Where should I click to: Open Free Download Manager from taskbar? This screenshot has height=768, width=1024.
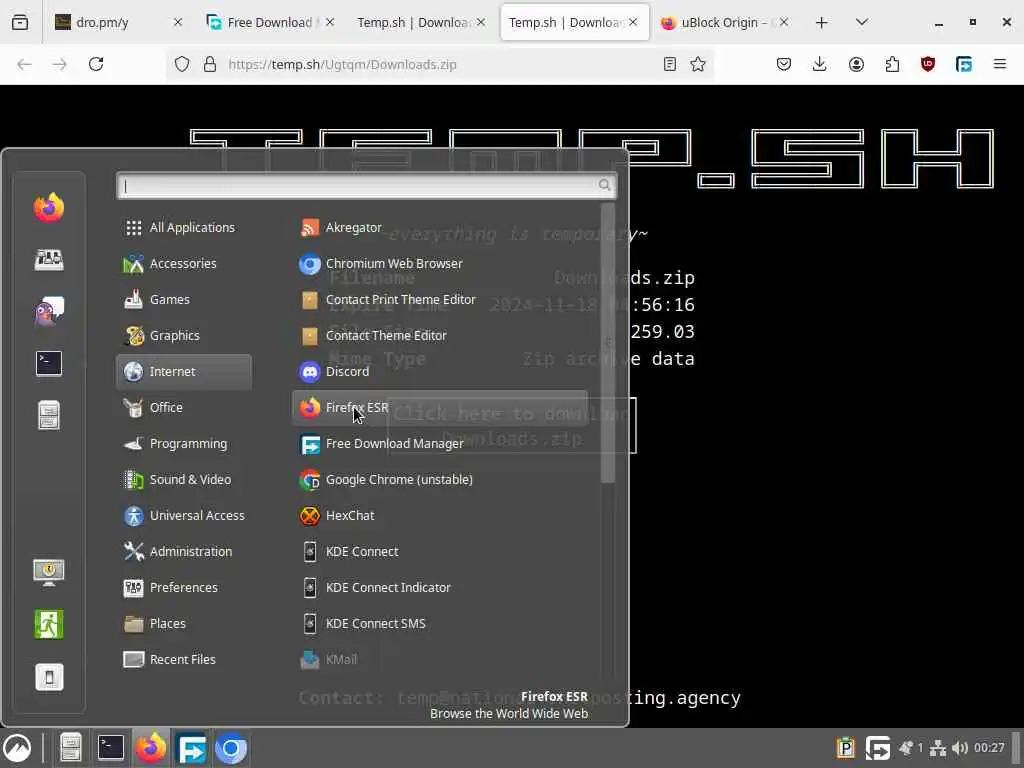pyautogui.click(x=191, y=748)
